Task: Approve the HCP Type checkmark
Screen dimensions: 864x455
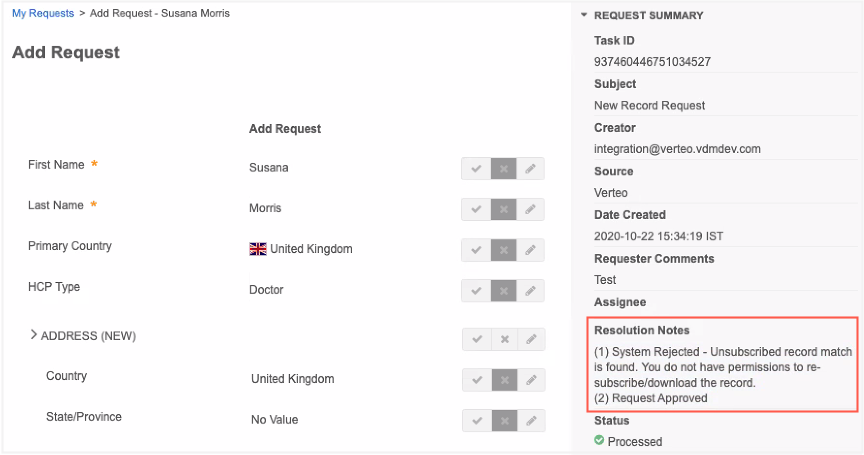Action: (x=476, y=290)
